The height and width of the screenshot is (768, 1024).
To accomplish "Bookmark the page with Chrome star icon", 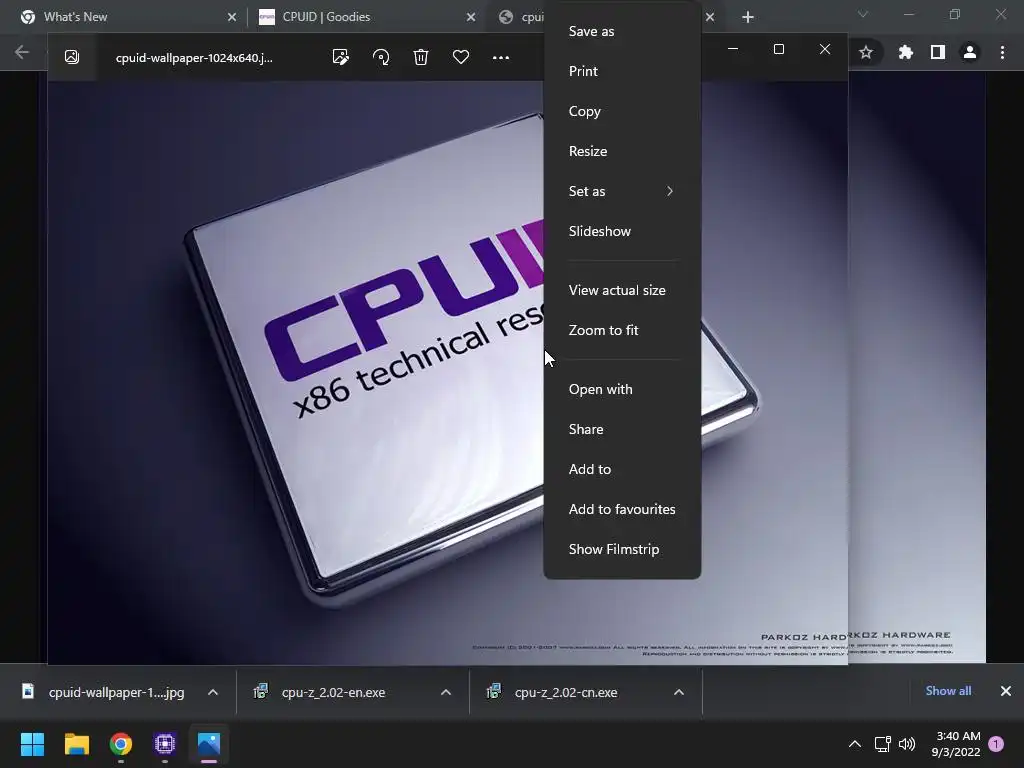I will tap(866, 52).
